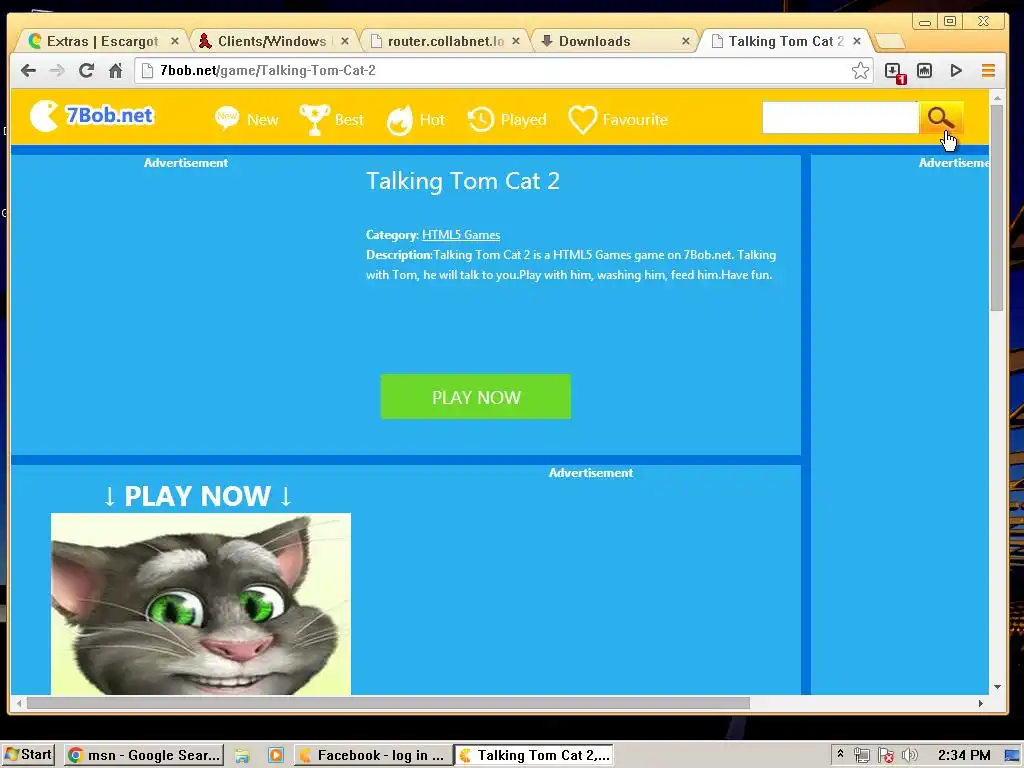Reload the page with the refresh icon
The image size is (1024, 768).
click(x=86, y=71)
